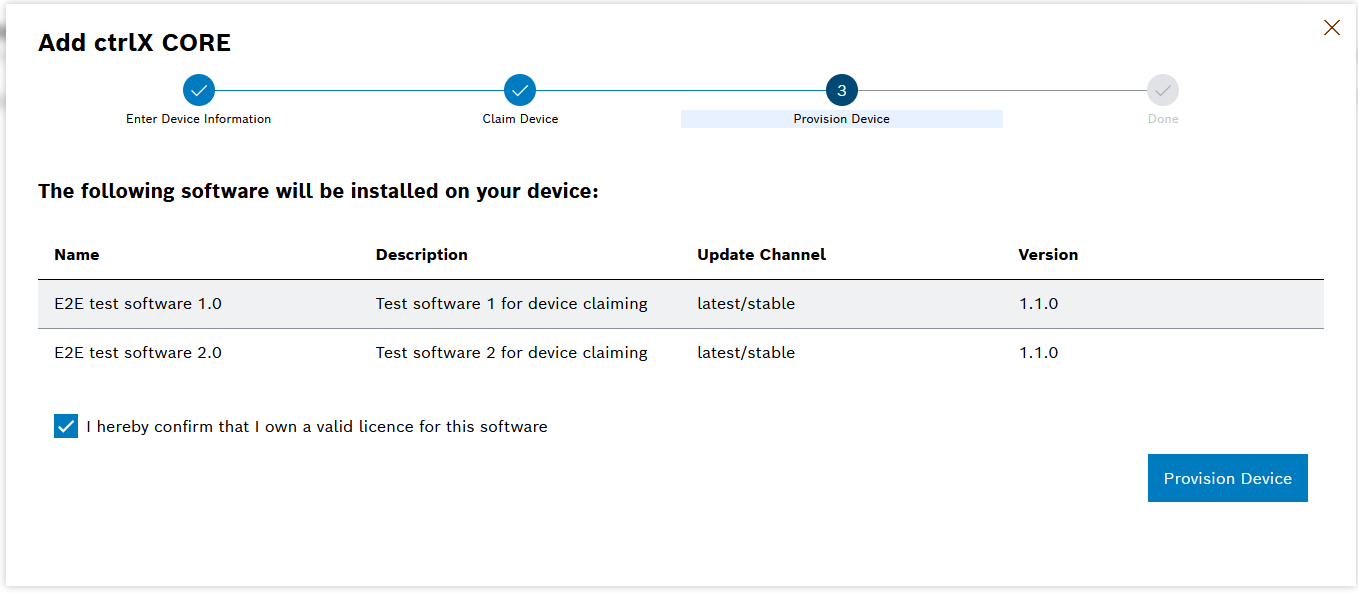Screen dimensions: 1358x594
Task: Click the Enter Device Information label
Action: click(x=198, y=118)
